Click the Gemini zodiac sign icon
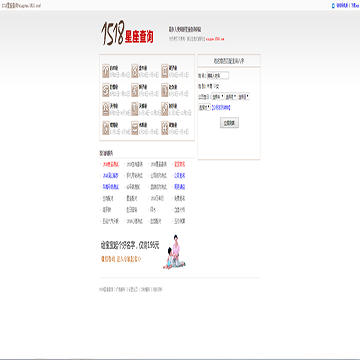Viewport: 360px width, 360px height. 165,71
